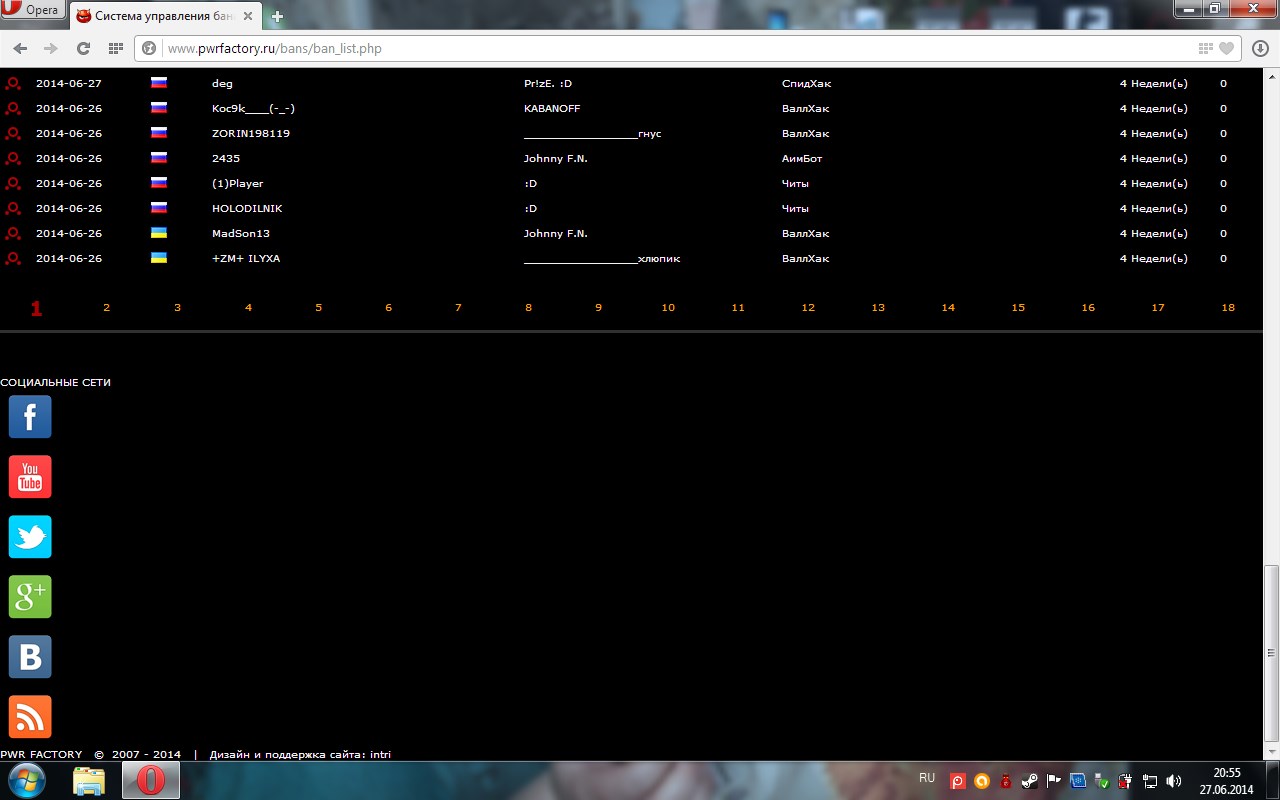Open the Windows Start menu

(26, 779)
